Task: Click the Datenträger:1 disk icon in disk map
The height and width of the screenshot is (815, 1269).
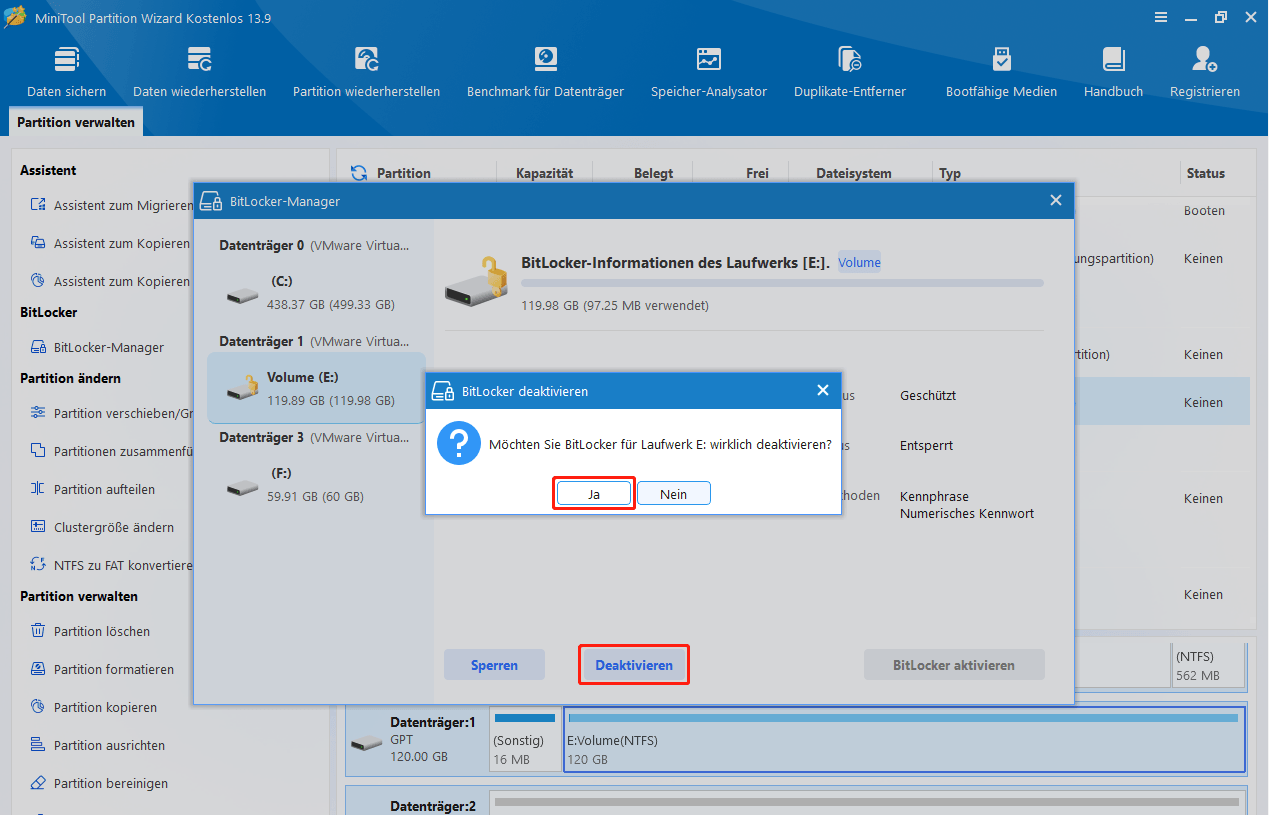Action: (367, 743)
